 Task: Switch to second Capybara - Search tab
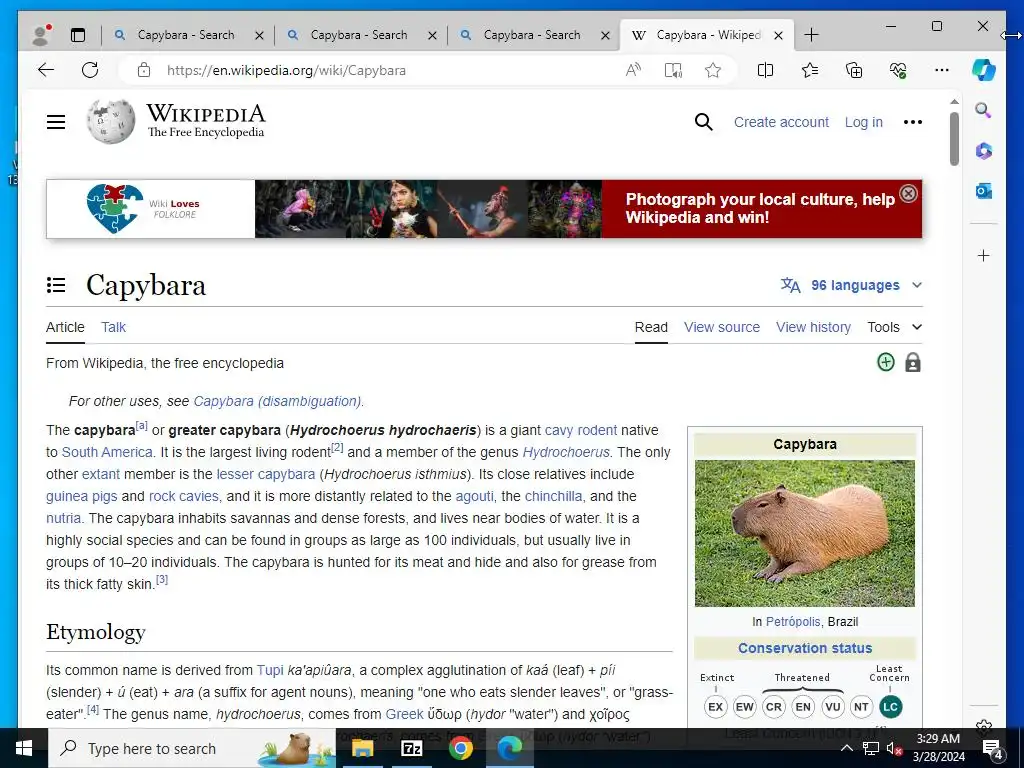pyautogui.click(x=359, y=35)
